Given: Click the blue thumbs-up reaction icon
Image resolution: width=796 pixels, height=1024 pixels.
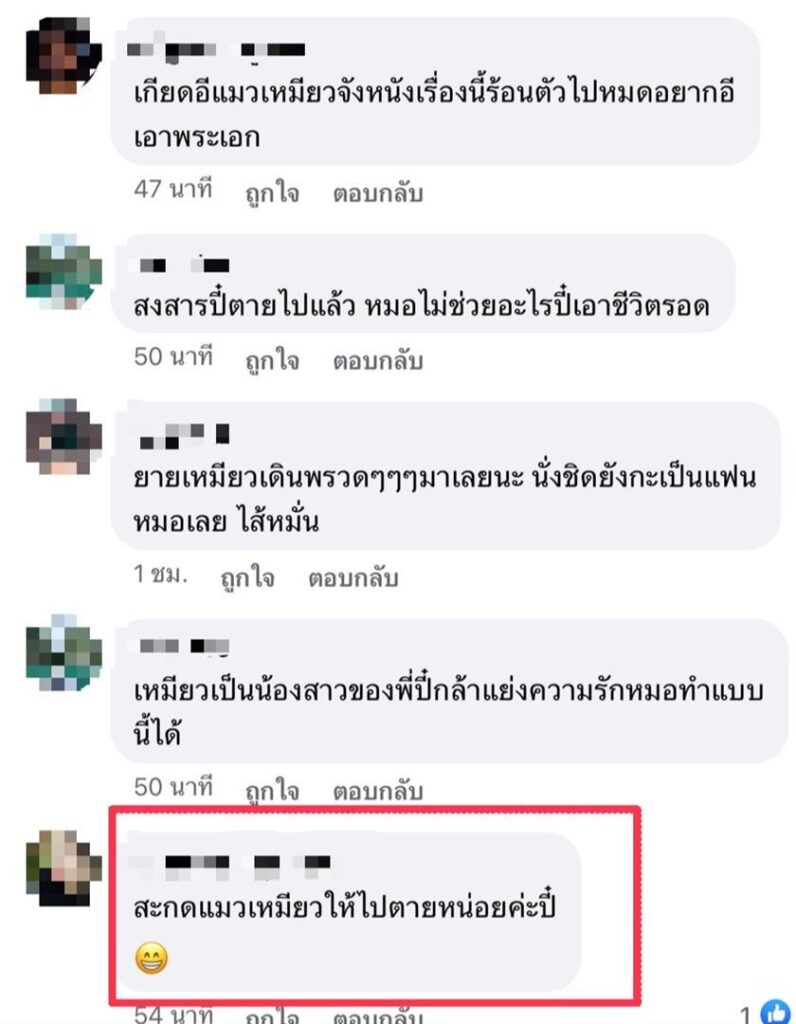Looking at the screenshot, I should coord(776,1012).
